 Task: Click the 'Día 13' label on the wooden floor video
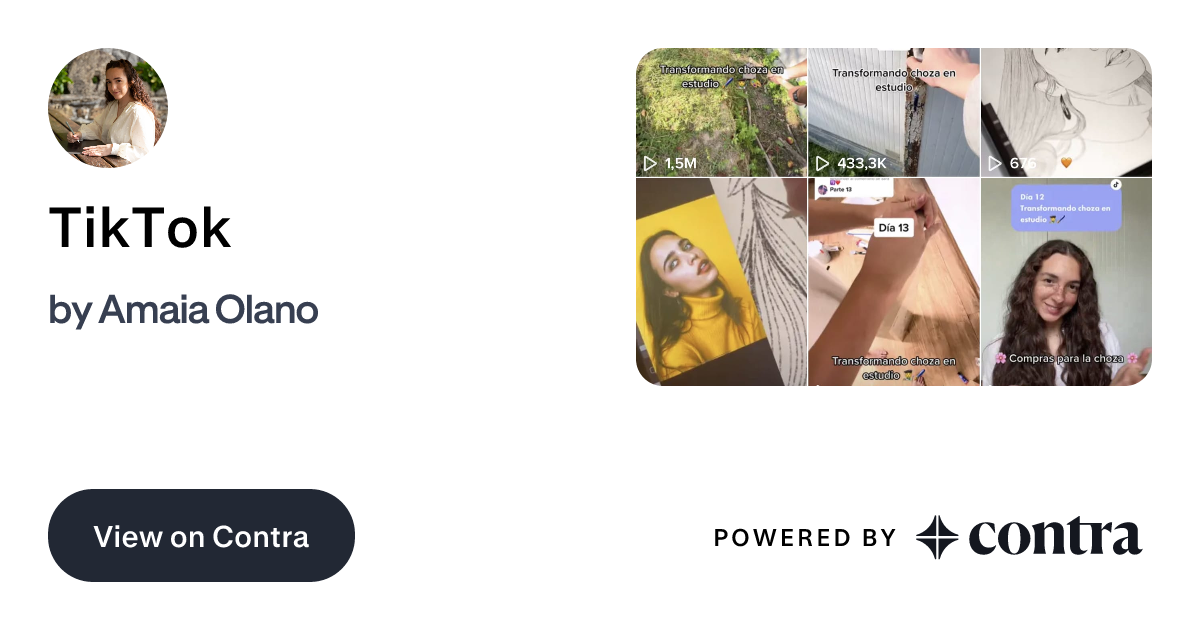point(894,227)
